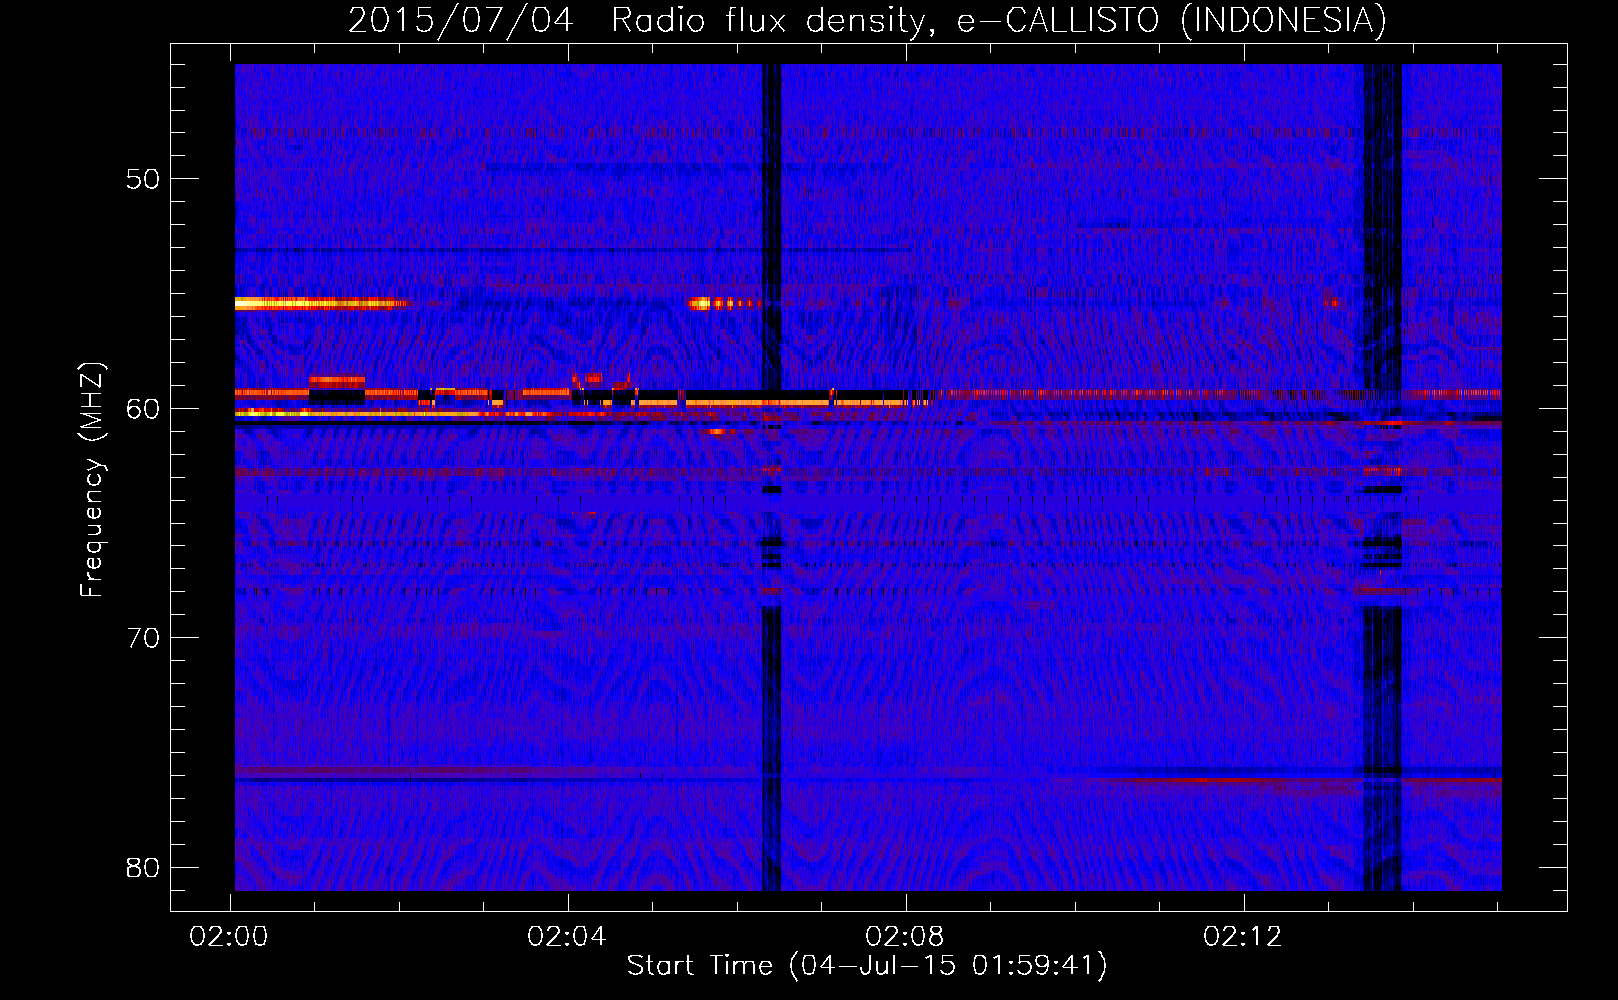Click the '50' frequency tick label
The height and width of the screenshot is (1000, 1618).
click(143, 179)
